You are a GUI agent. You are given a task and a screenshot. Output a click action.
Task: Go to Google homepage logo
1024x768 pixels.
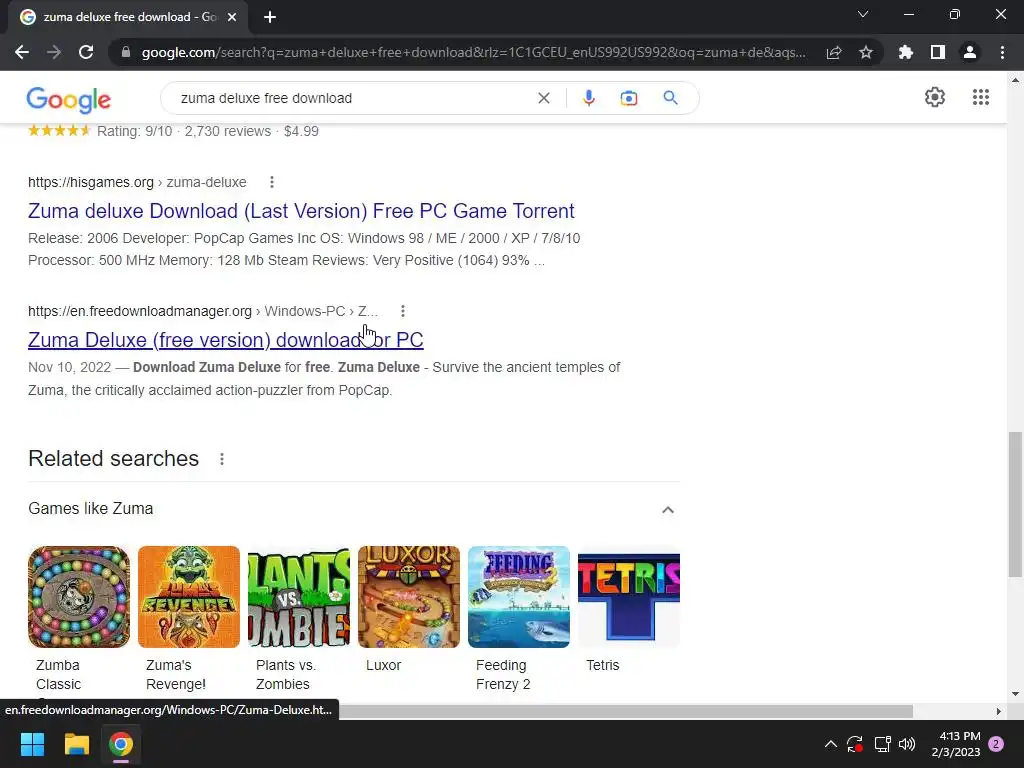click(69, 100)
